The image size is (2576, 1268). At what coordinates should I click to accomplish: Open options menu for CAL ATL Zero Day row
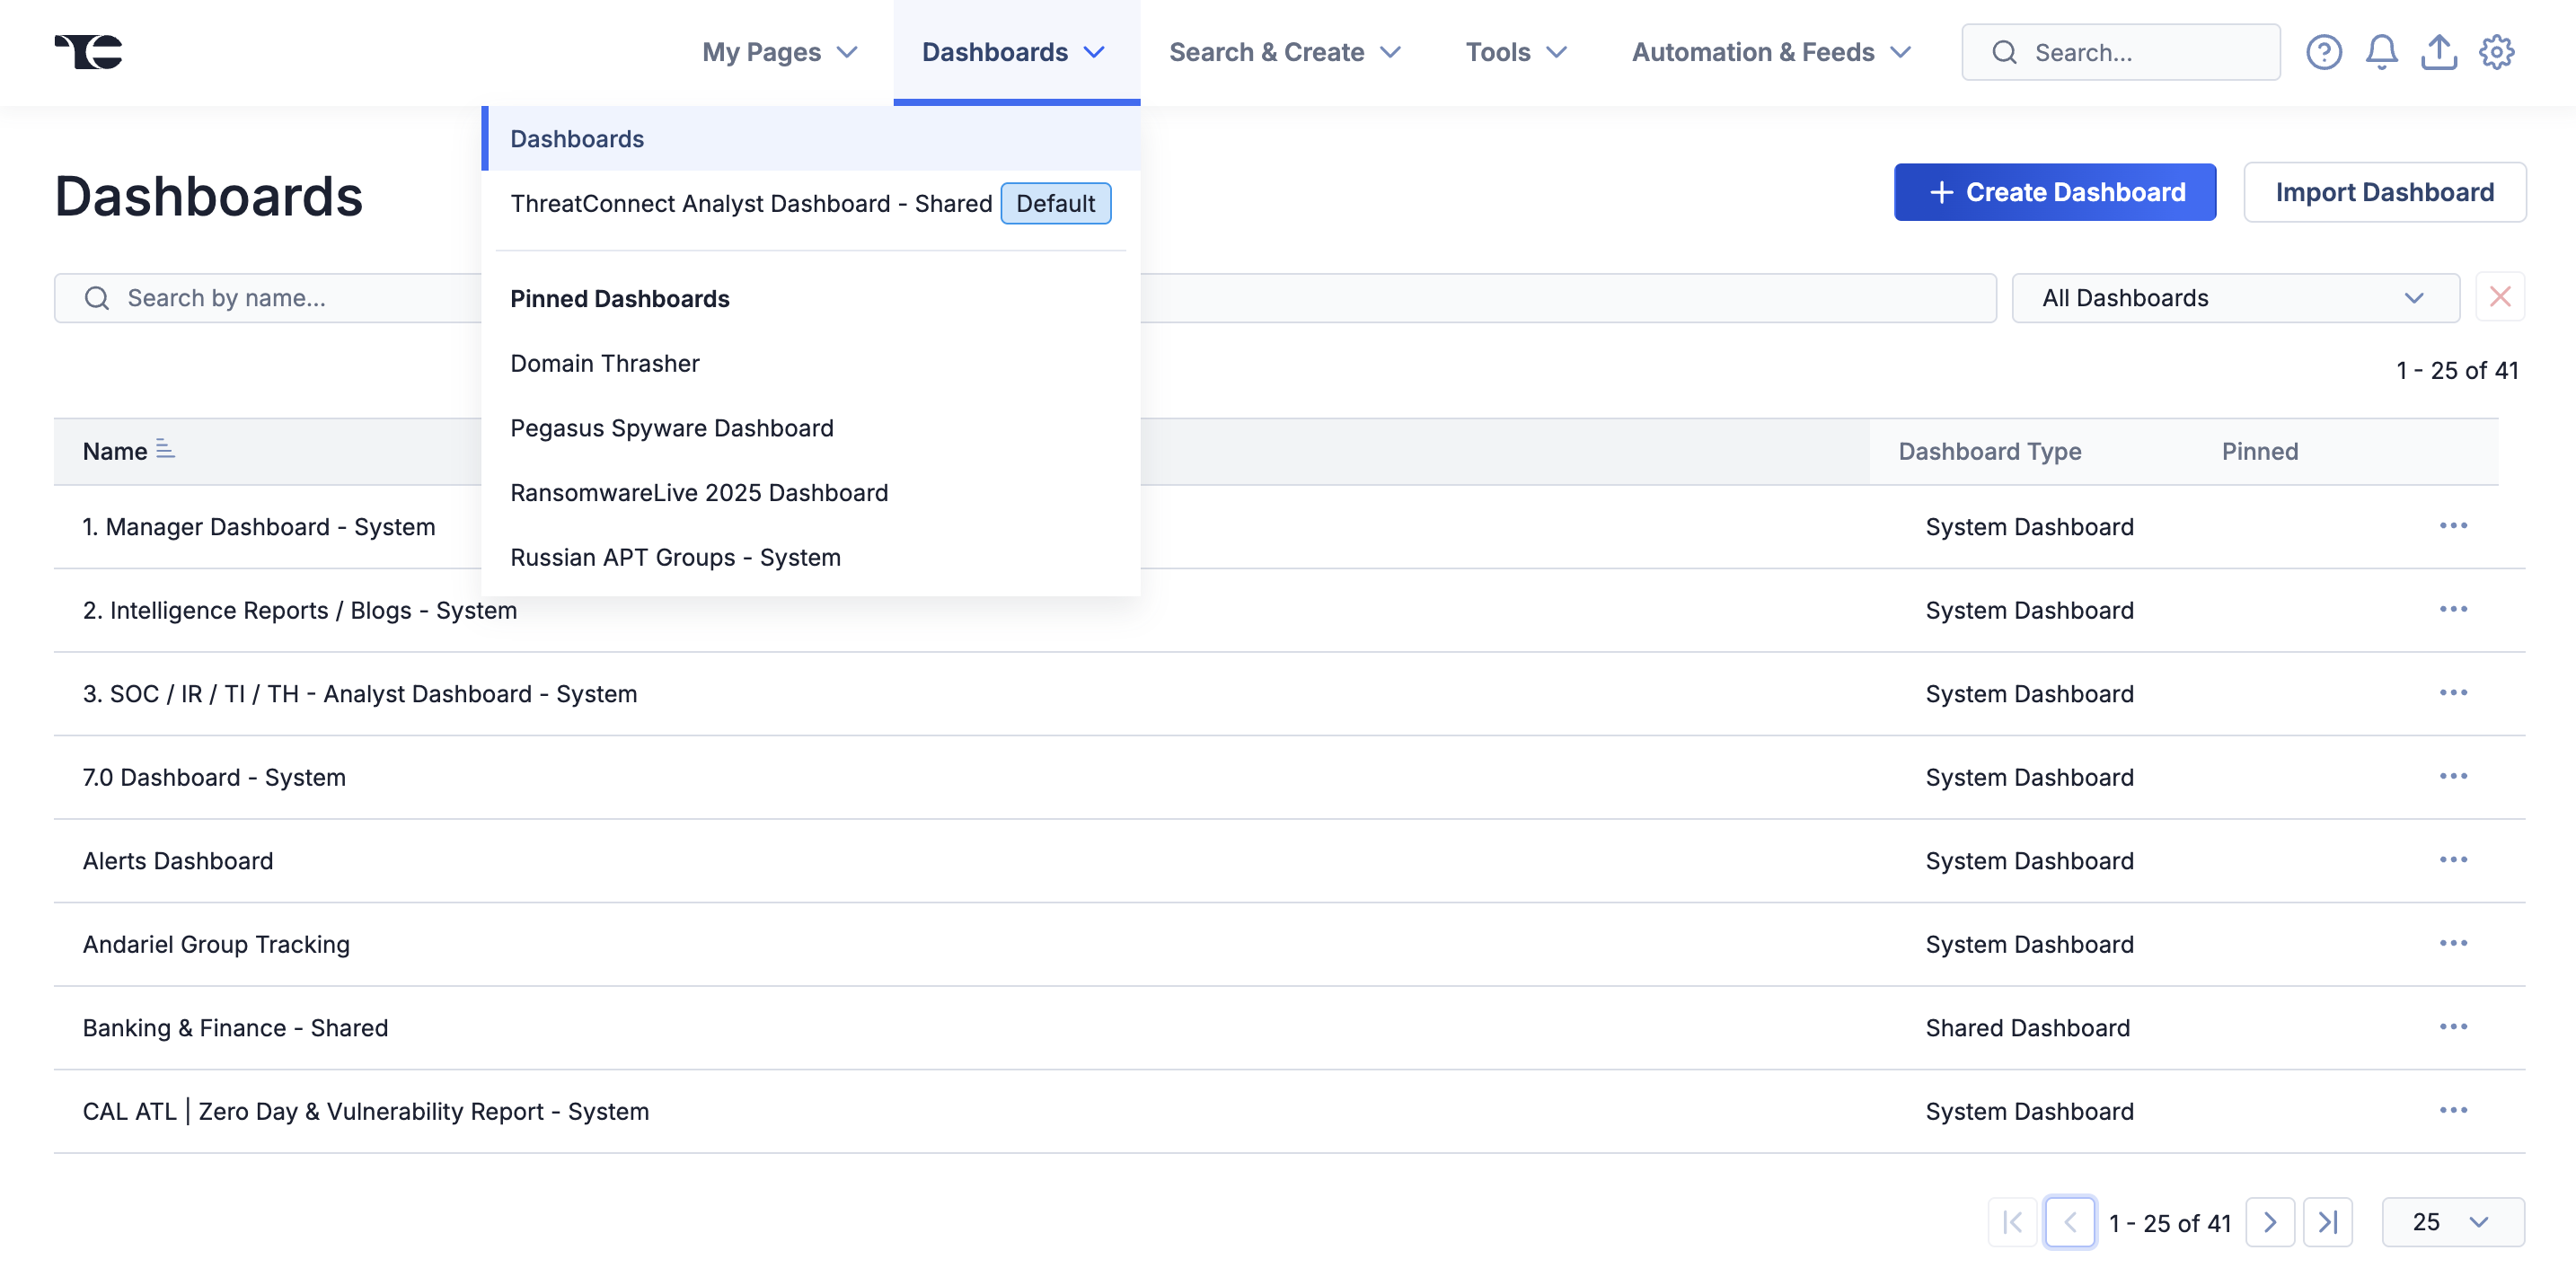pyautogui.click(x=2453, y=1110)
